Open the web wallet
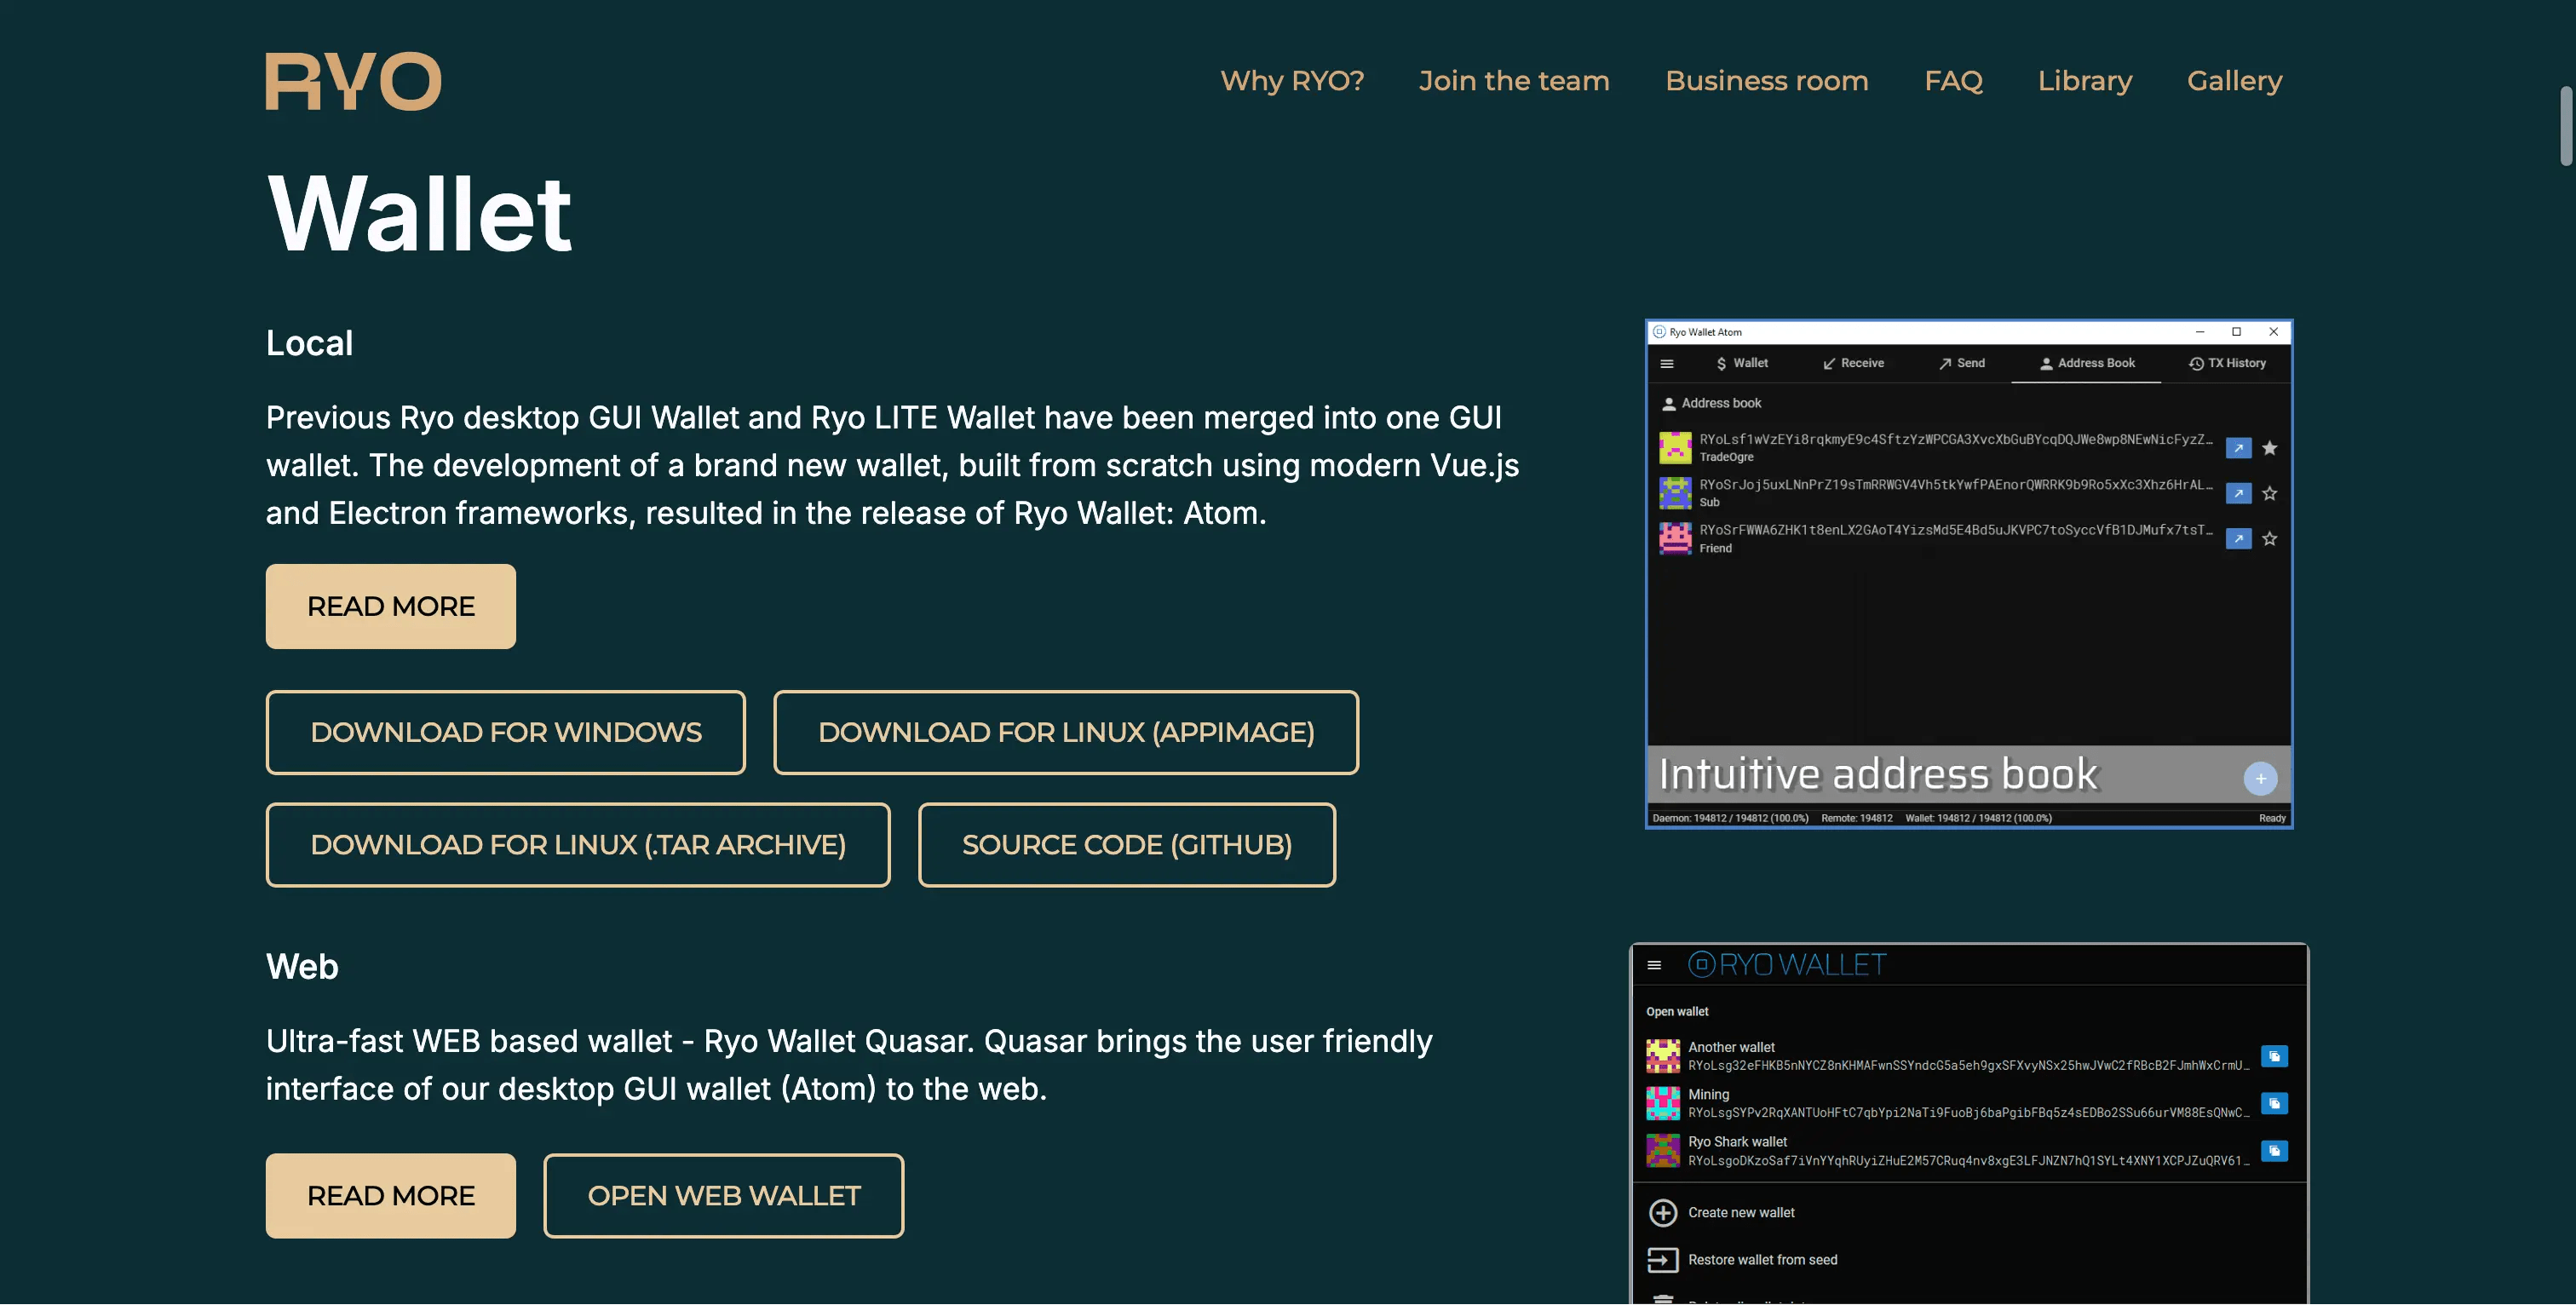 coord(724,1196)
